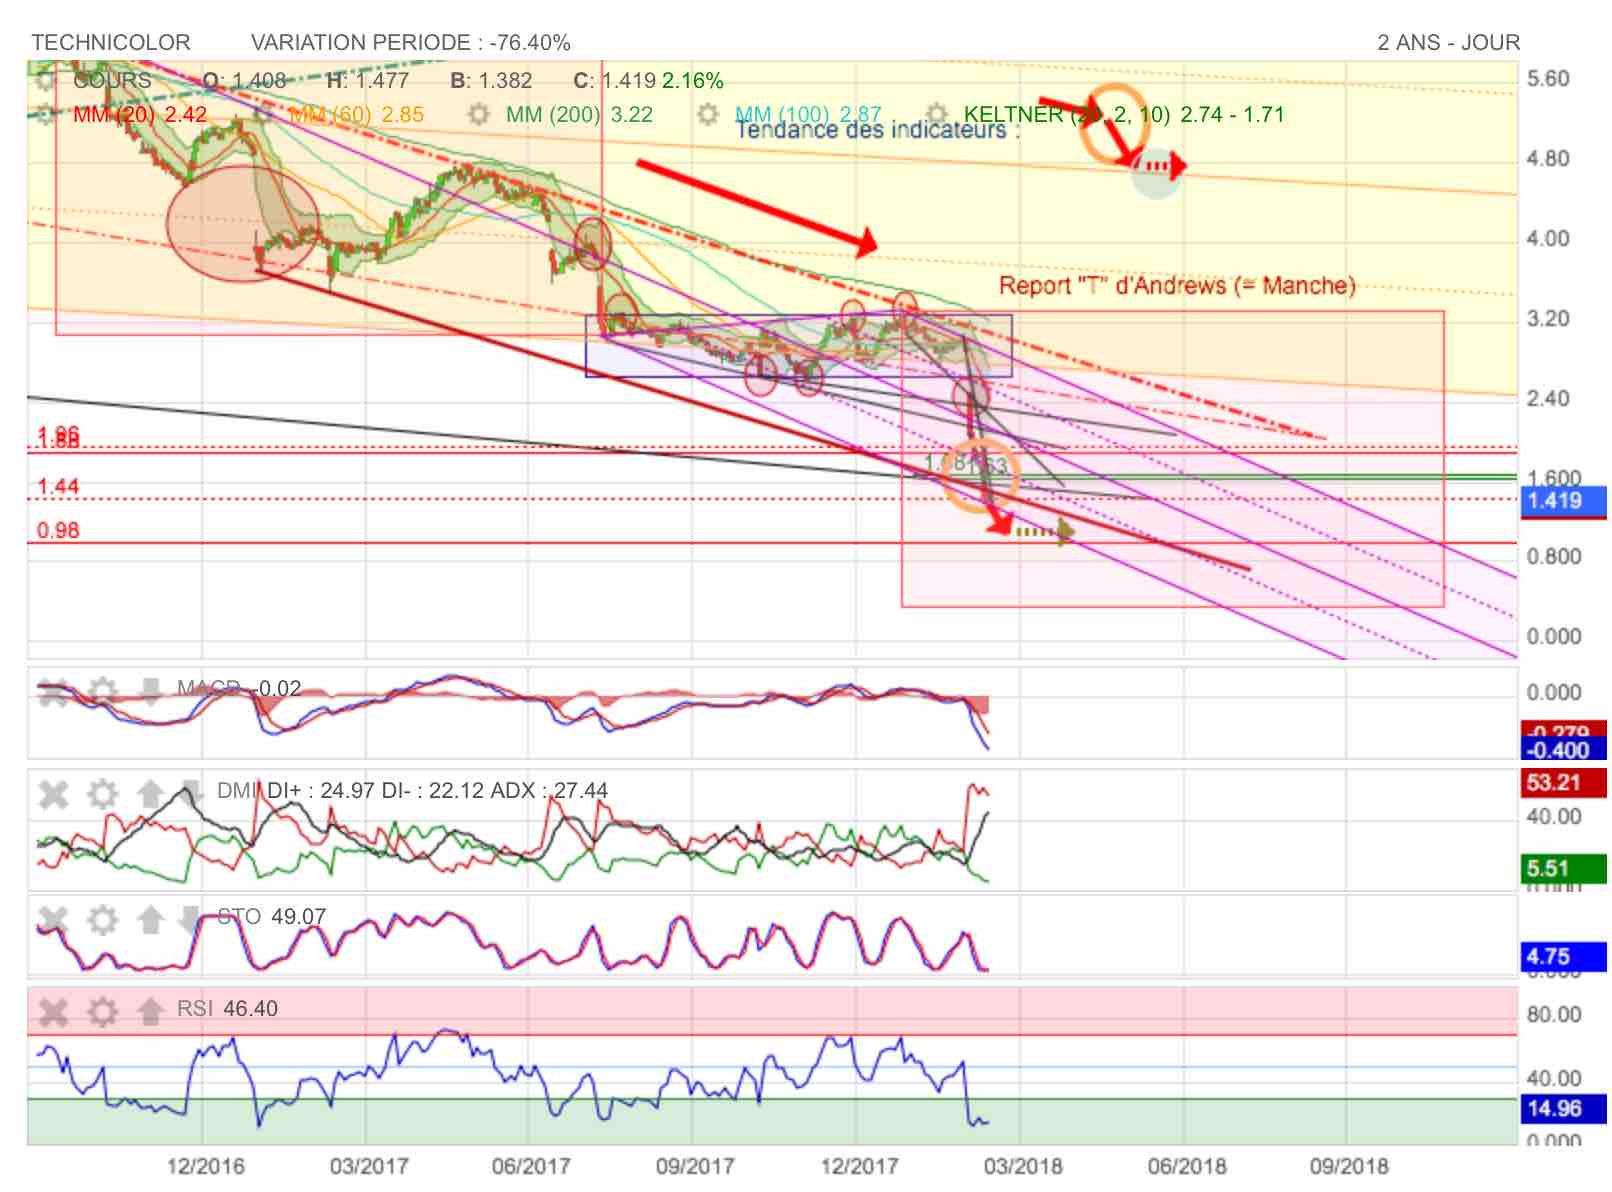
Task: Click the blue 14.96 RSI value tag
Action: [1563, 1108]
